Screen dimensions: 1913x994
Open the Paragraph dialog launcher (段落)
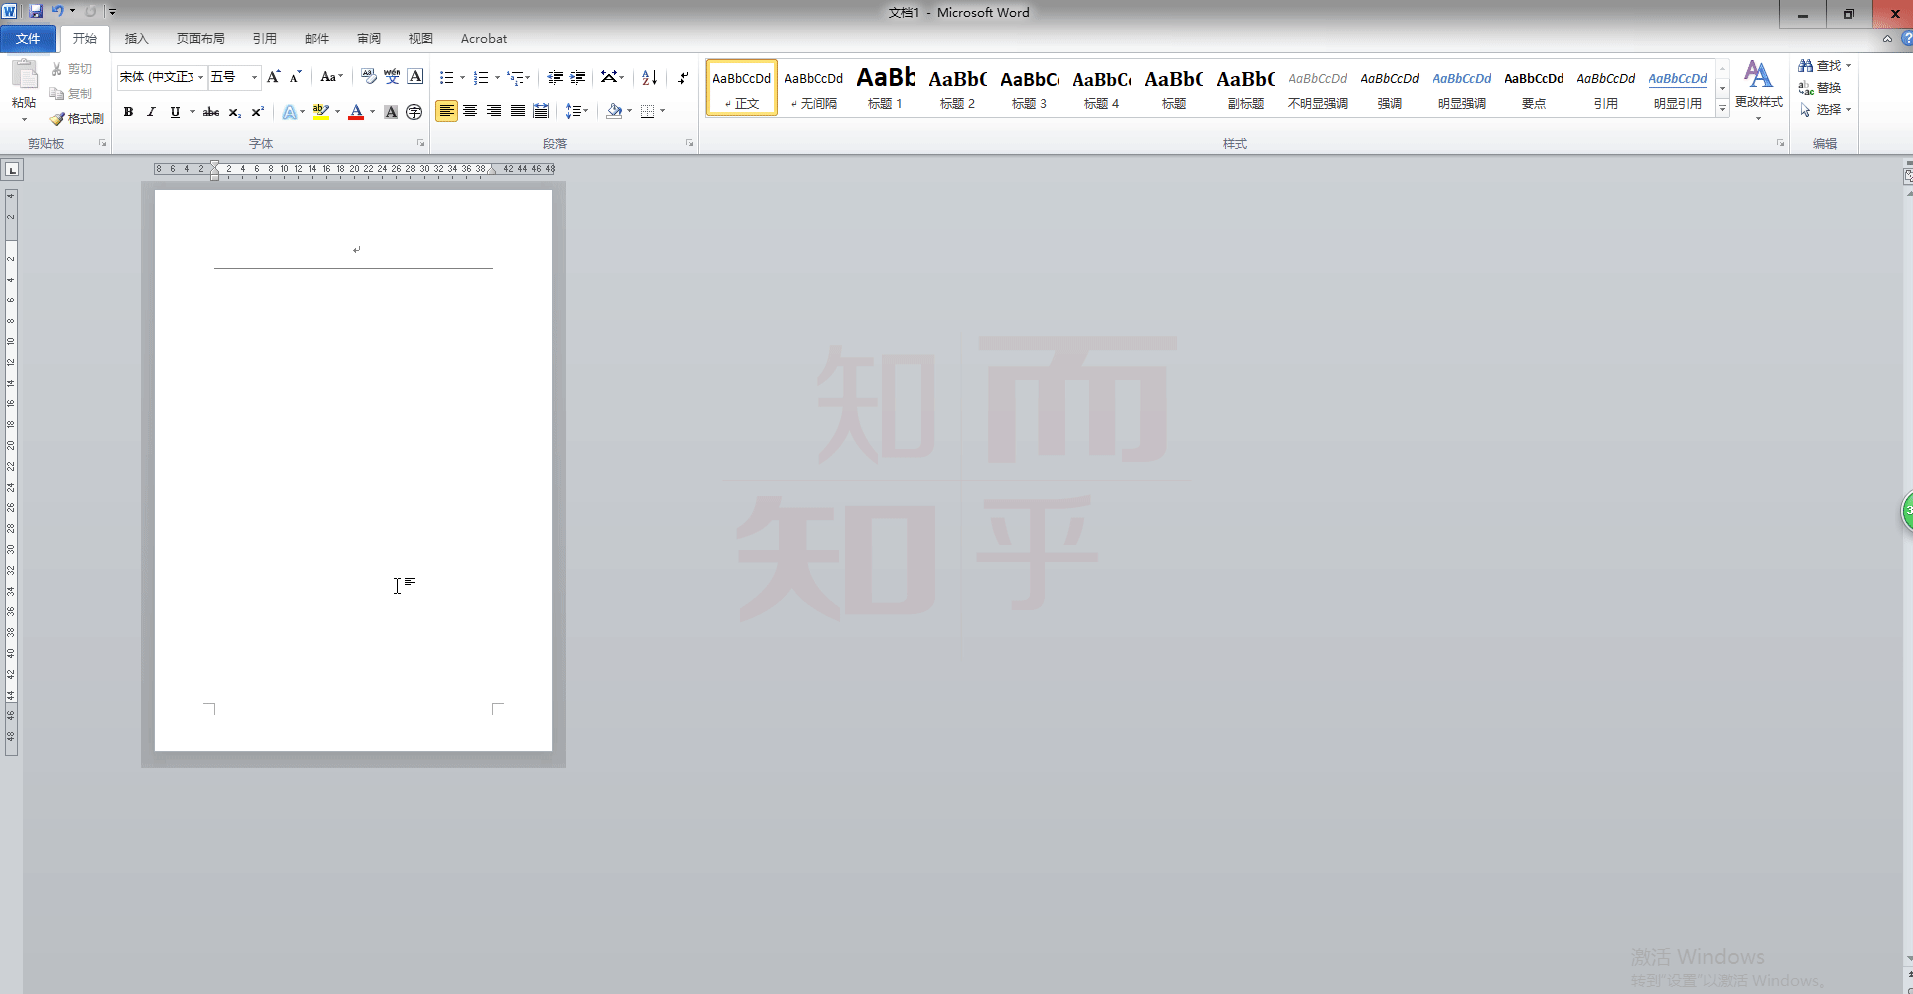tap(689, 143)
